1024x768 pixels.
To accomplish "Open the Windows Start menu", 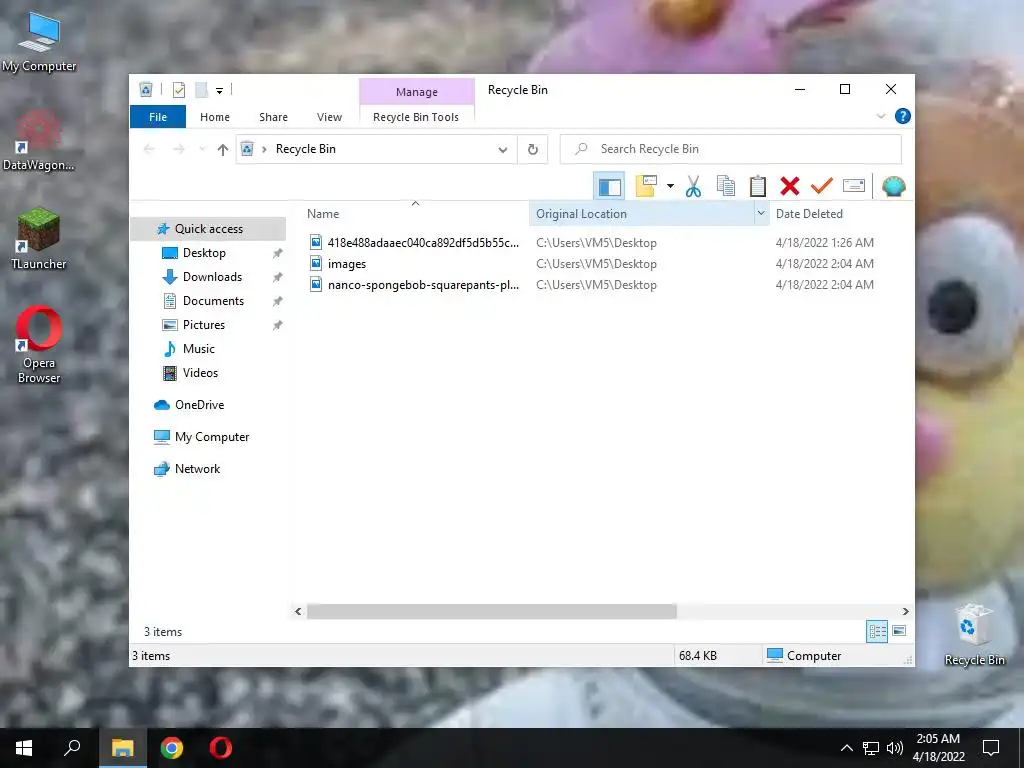I will 24,748.
